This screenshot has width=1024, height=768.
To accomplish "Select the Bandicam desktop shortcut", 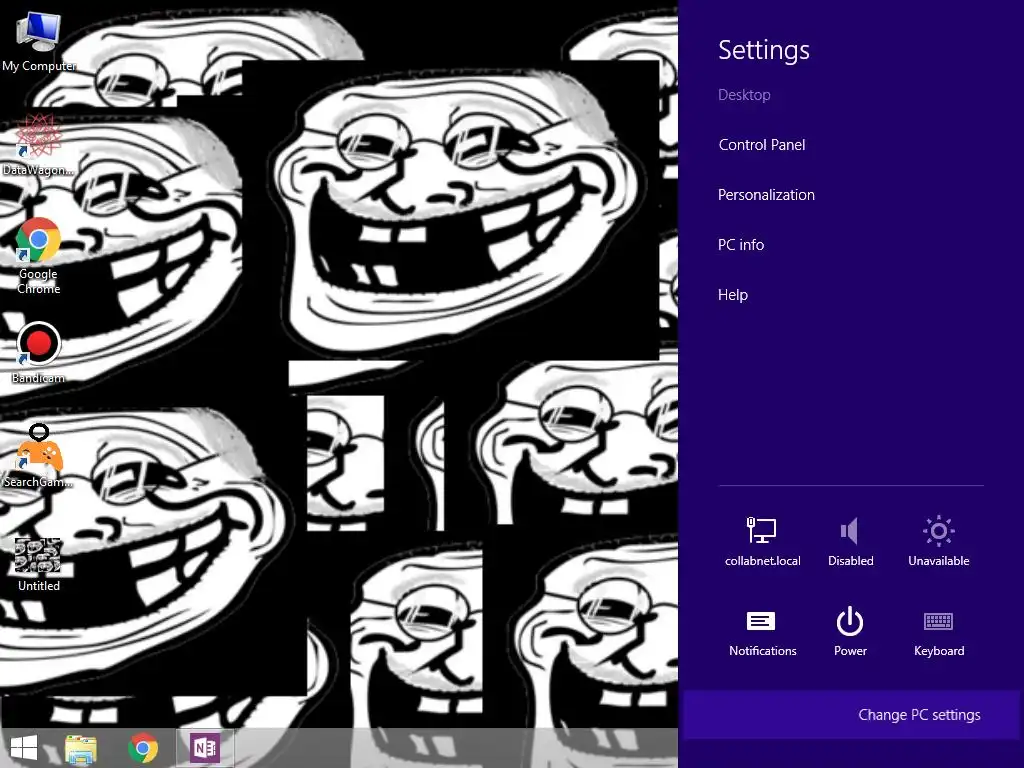I will pos(39,353).
